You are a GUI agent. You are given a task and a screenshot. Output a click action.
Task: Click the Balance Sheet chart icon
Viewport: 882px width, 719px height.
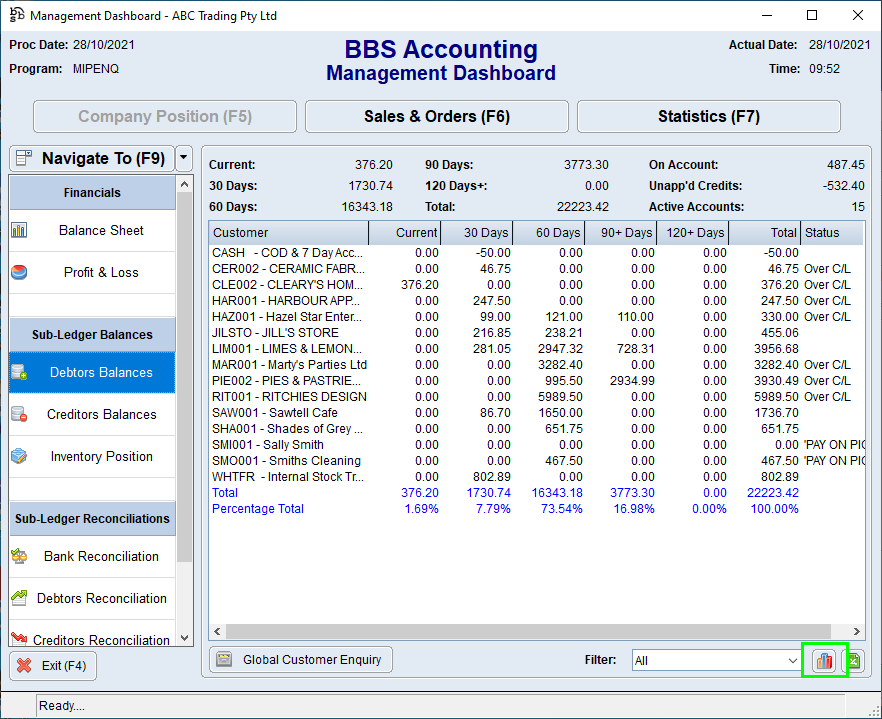click(x=19, y=230)
